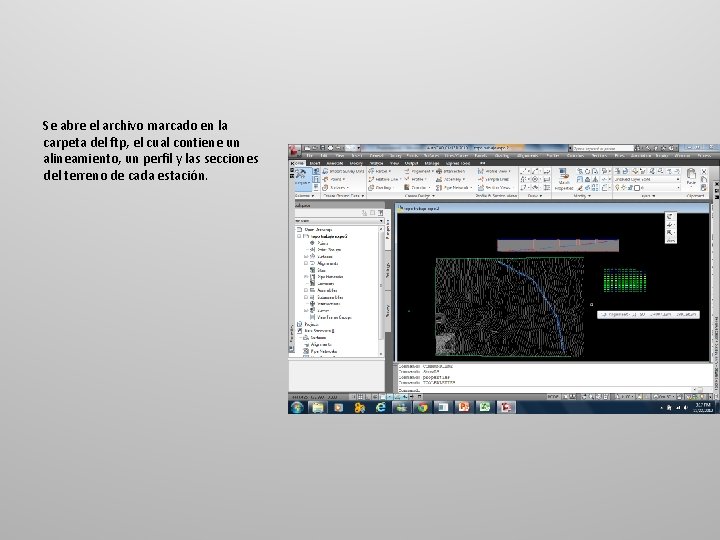This screenshot has width=720, height=540.
Task: Select the Grading tool in Create Design
Action: [x=380, y=187]
